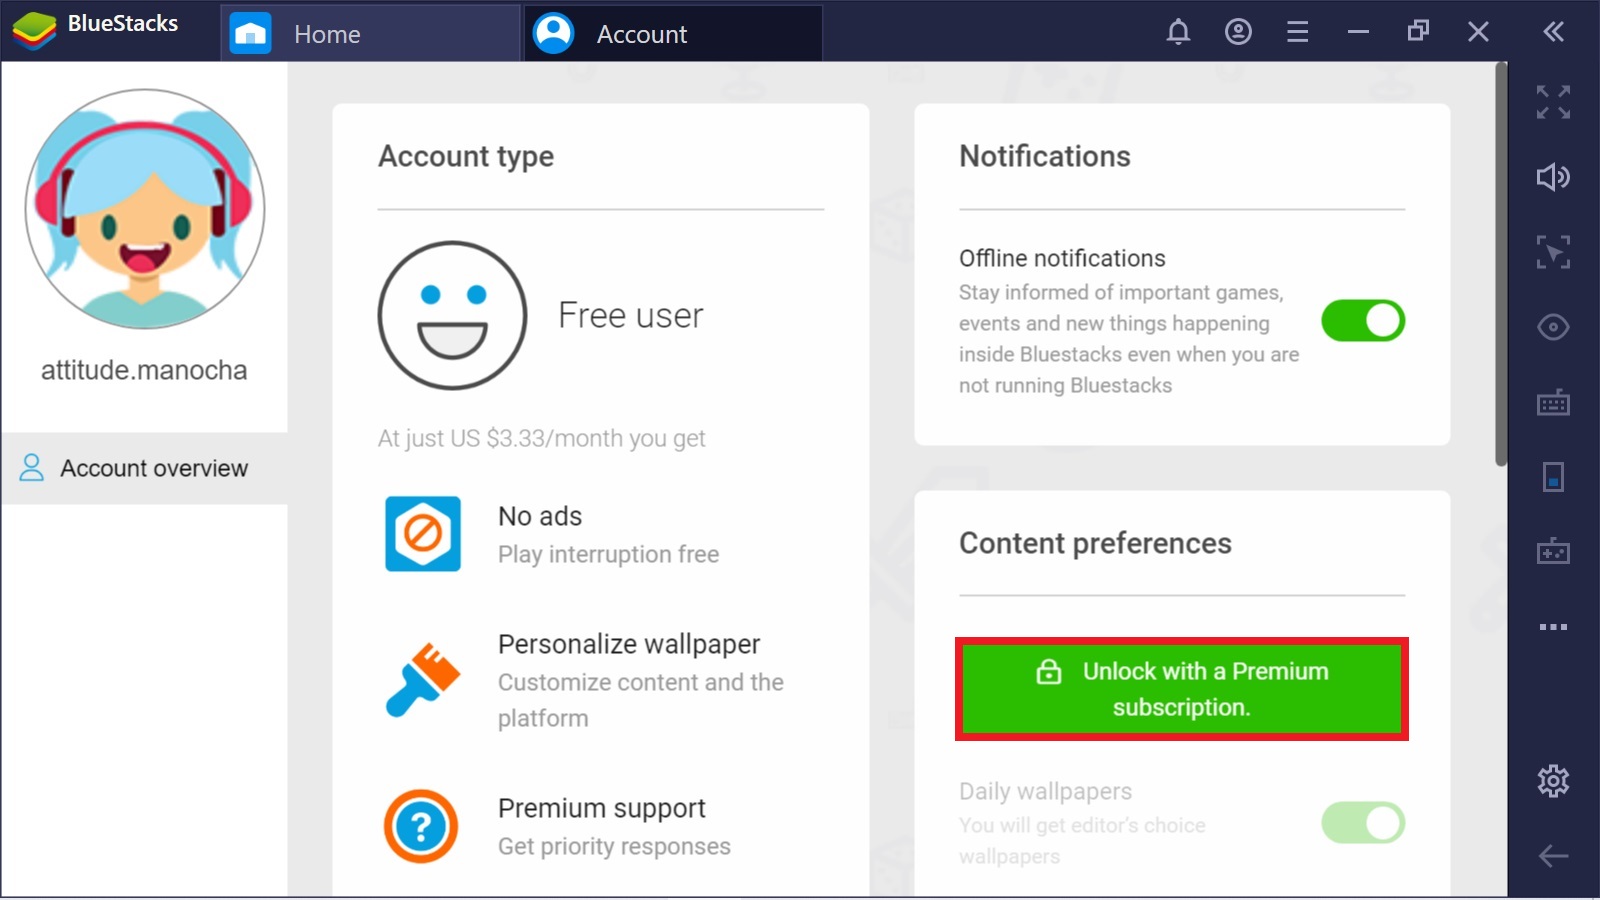Click the Free user smiley face icon
This screenshot has width=1600, height=900.
point(452,315)
